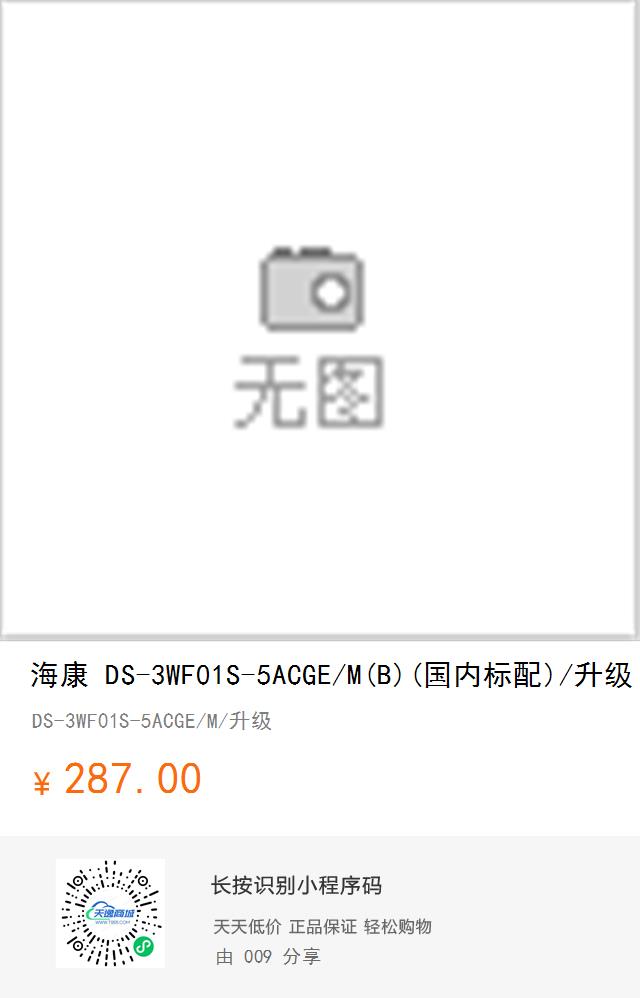
Task: Open product title 海康 DS-3WF01S-5ACGE/M(B)
Action: [331, 675]
